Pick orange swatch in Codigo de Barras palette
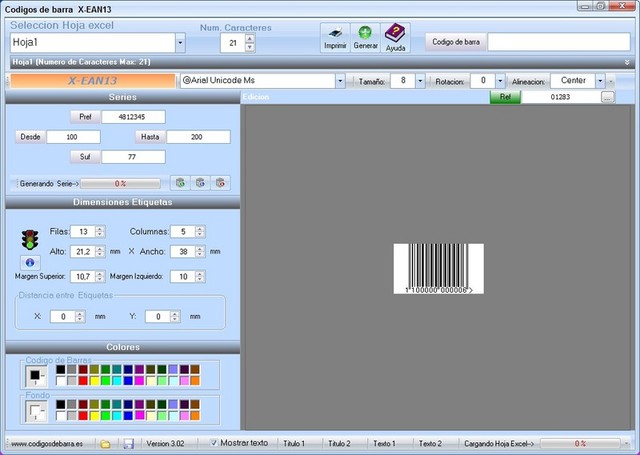The width and height of the screenshot is (640, 455). click(x=195, y=381)
